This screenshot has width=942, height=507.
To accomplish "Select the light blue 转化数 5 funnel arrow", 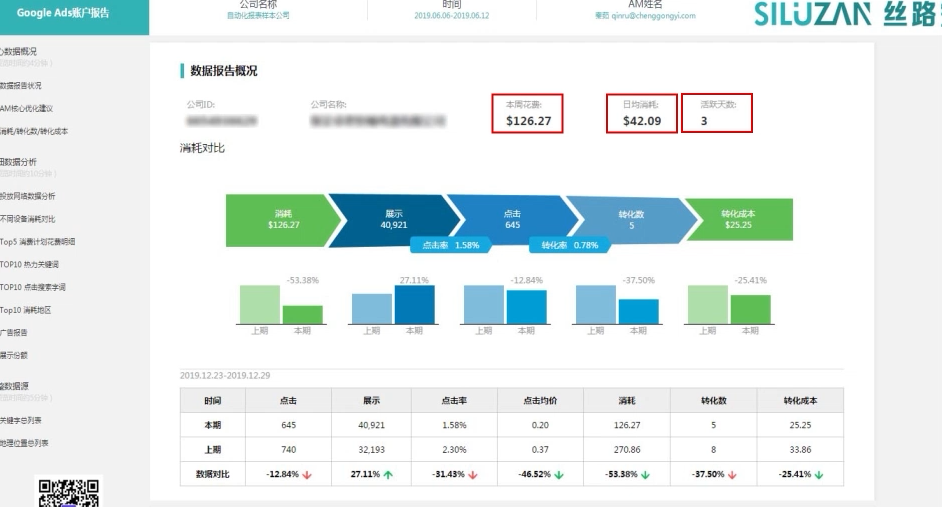I will pos(631,220).
